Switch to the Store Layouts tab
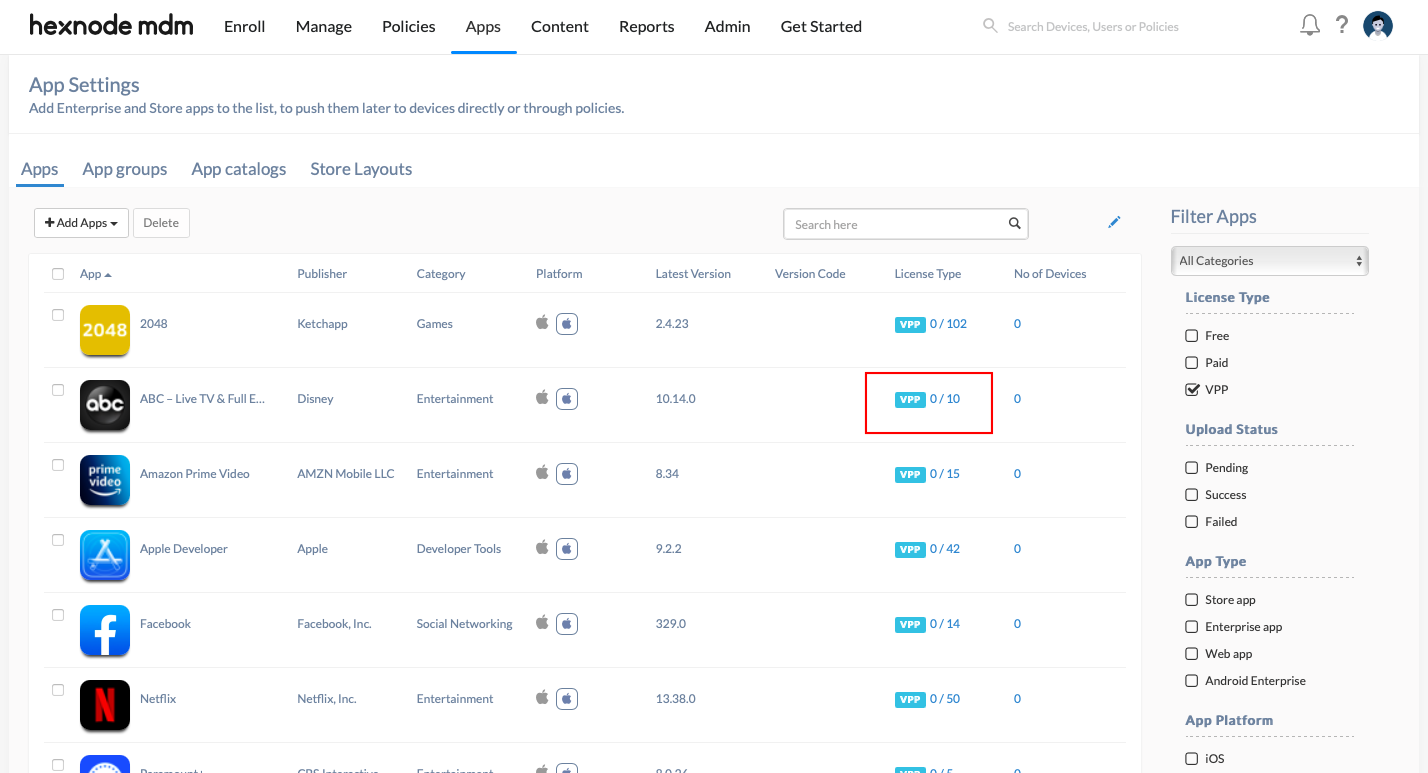Image resolution: width=1428 pixels, height=773 pixels. [361, 169]
